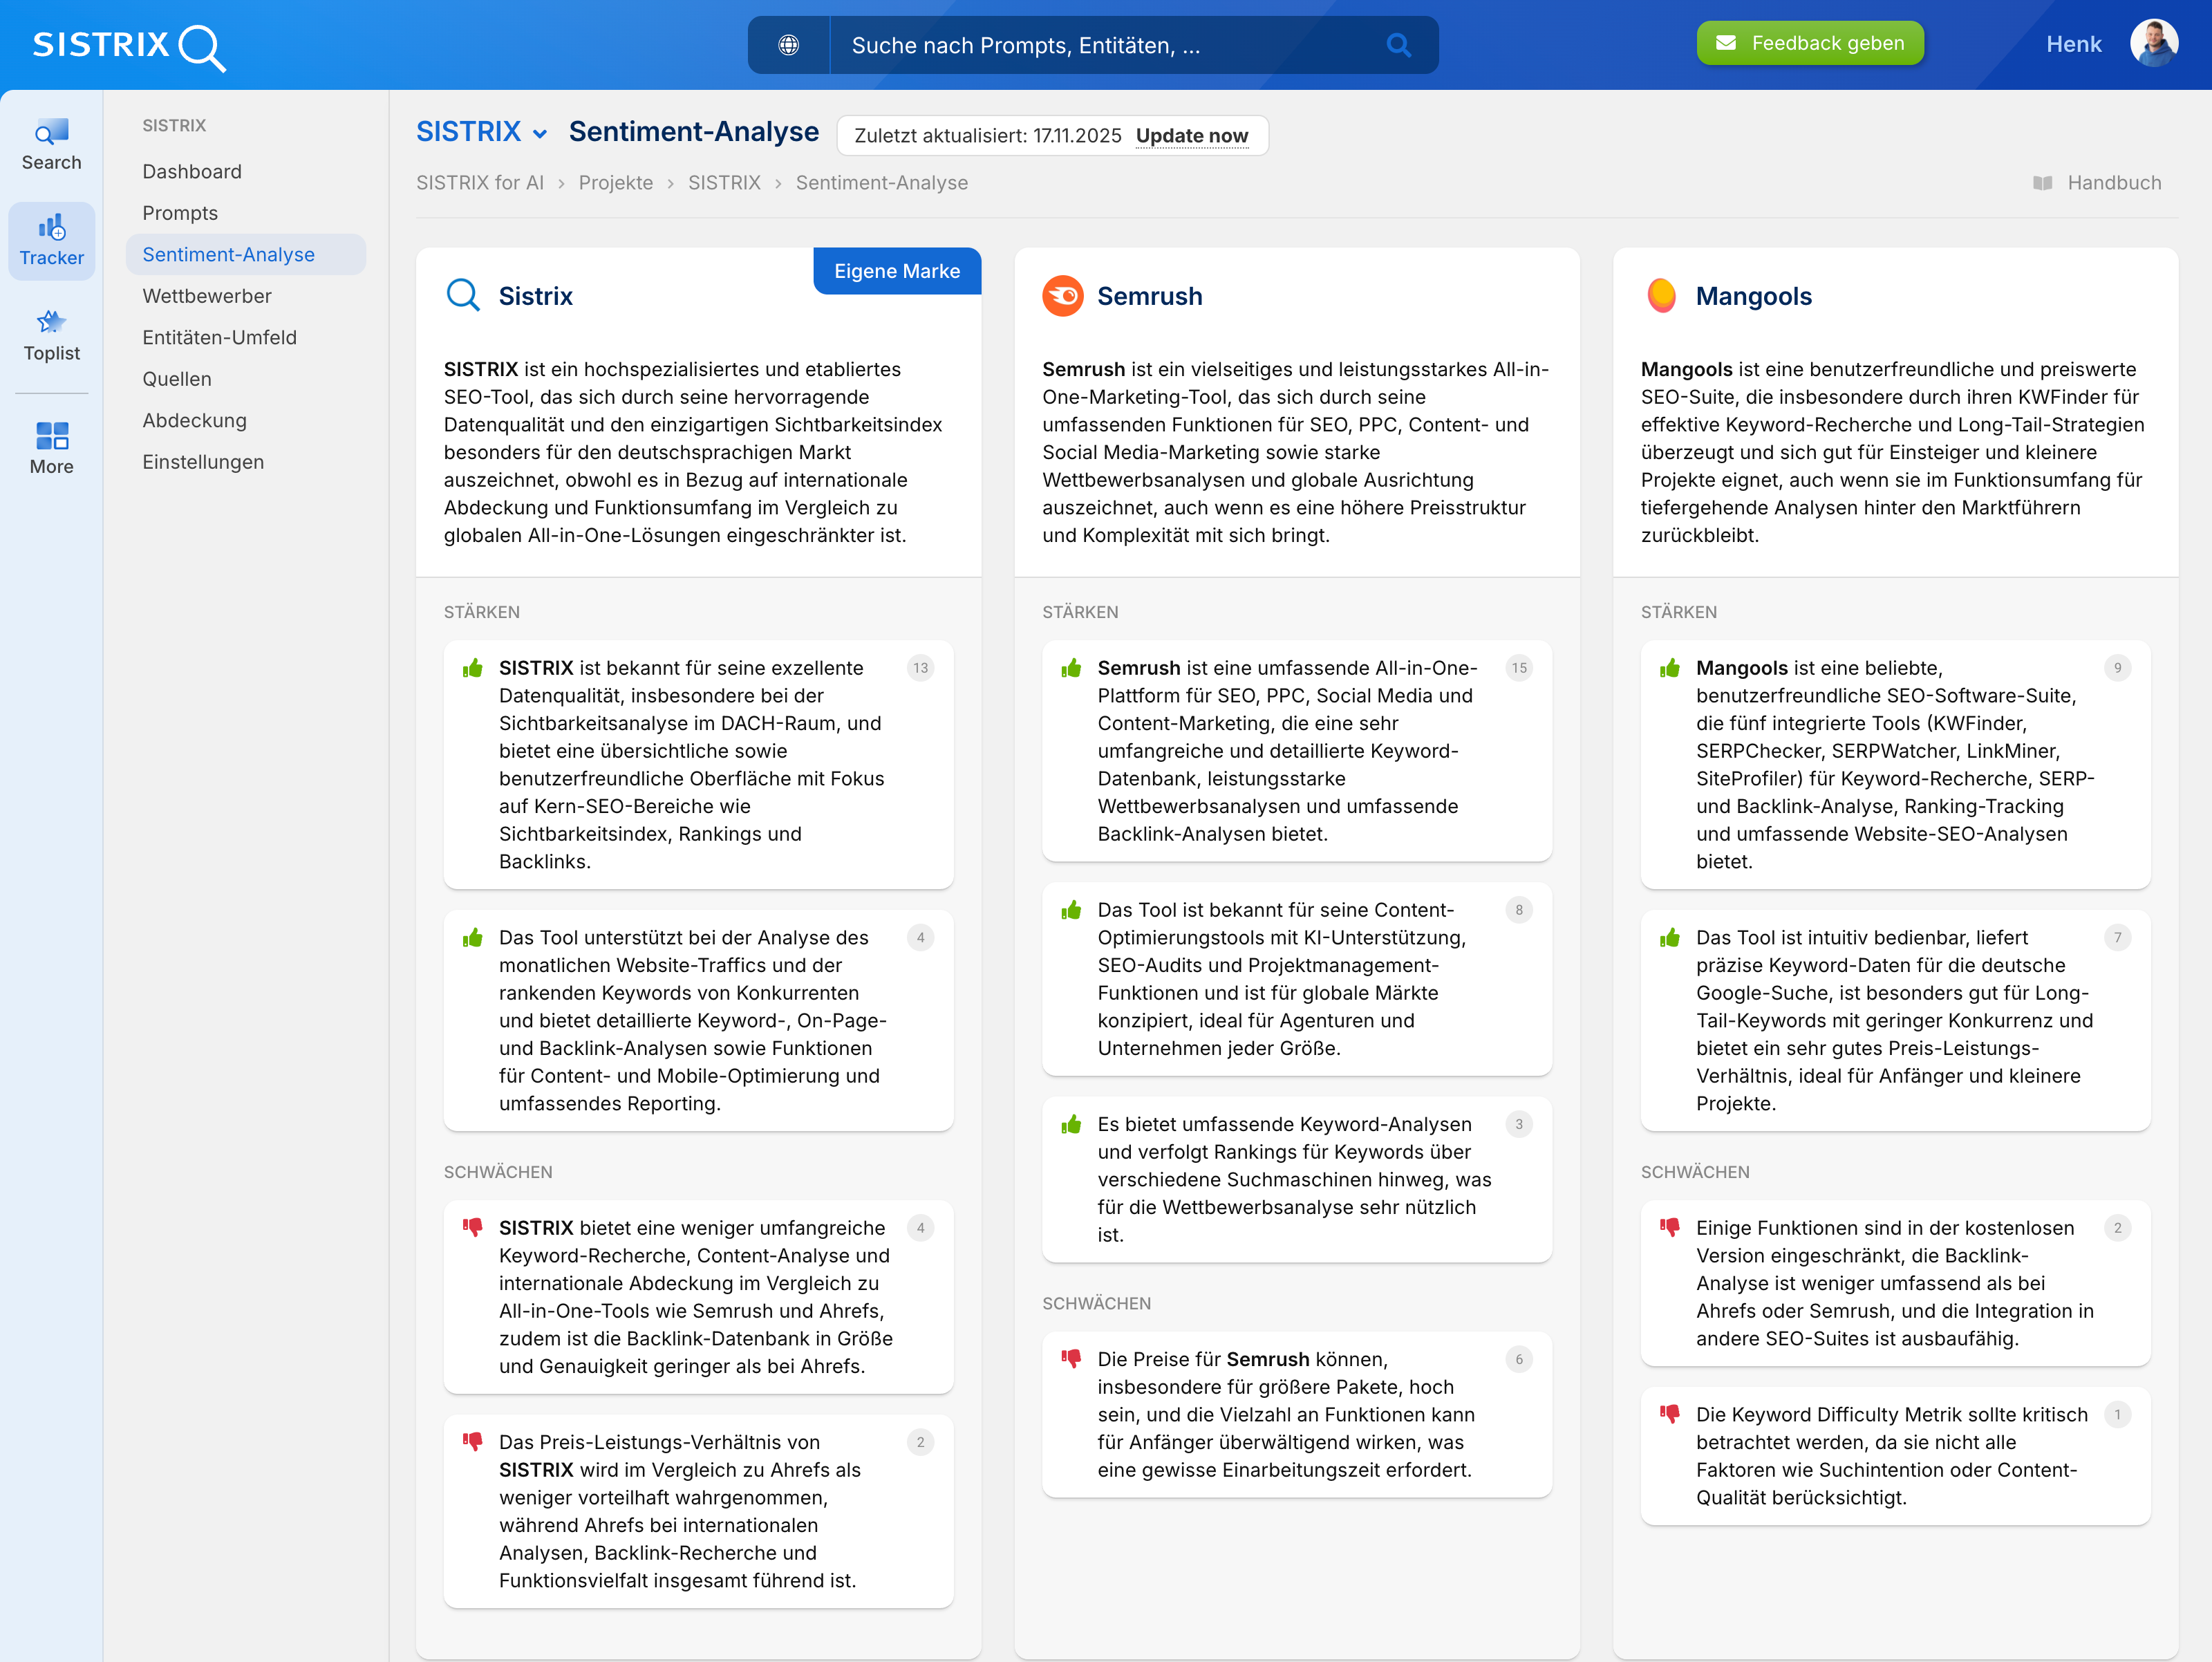Open the globe language selector

(789, 45)
